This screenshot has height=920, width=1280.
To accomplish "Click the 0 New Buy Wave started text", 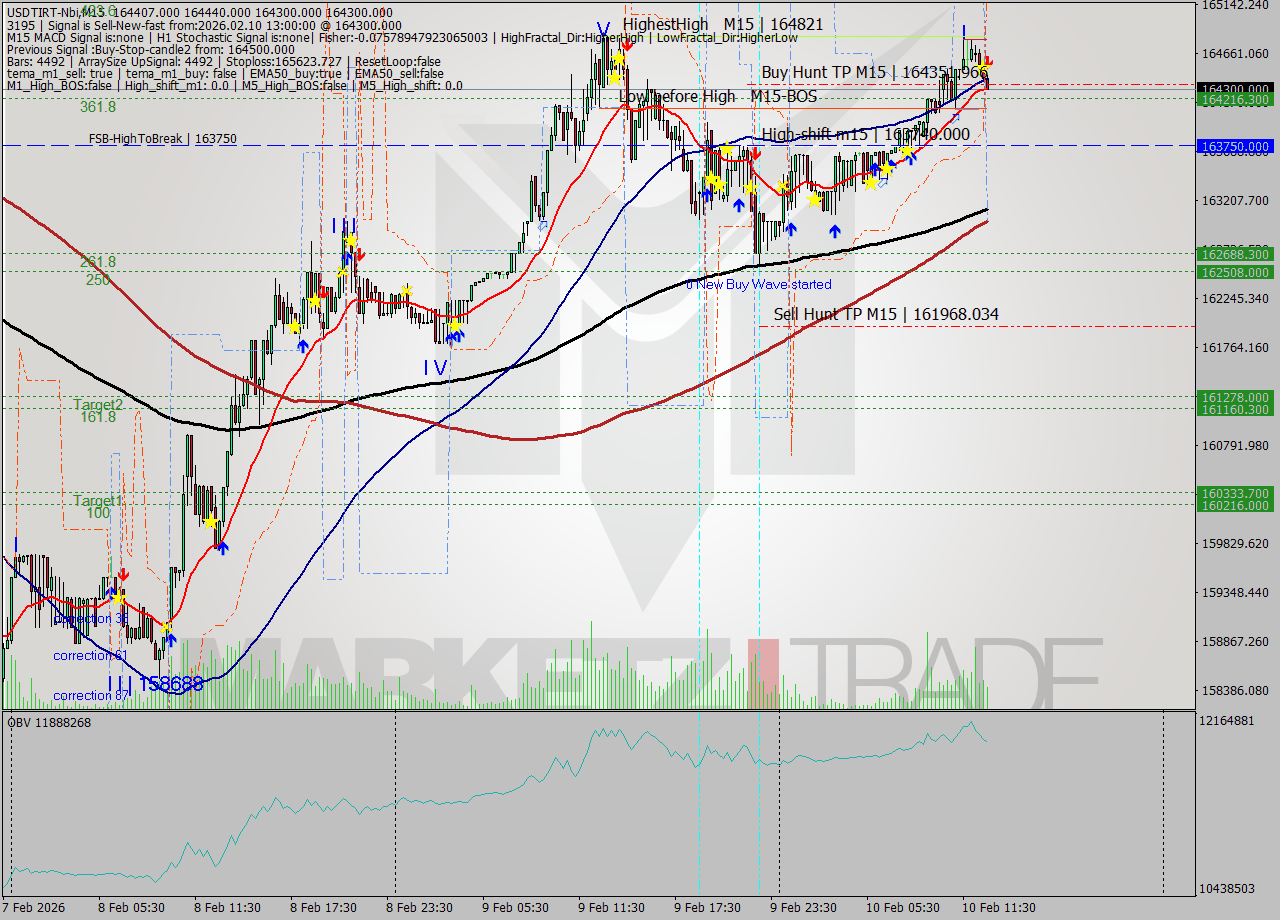I will point(758,284).
